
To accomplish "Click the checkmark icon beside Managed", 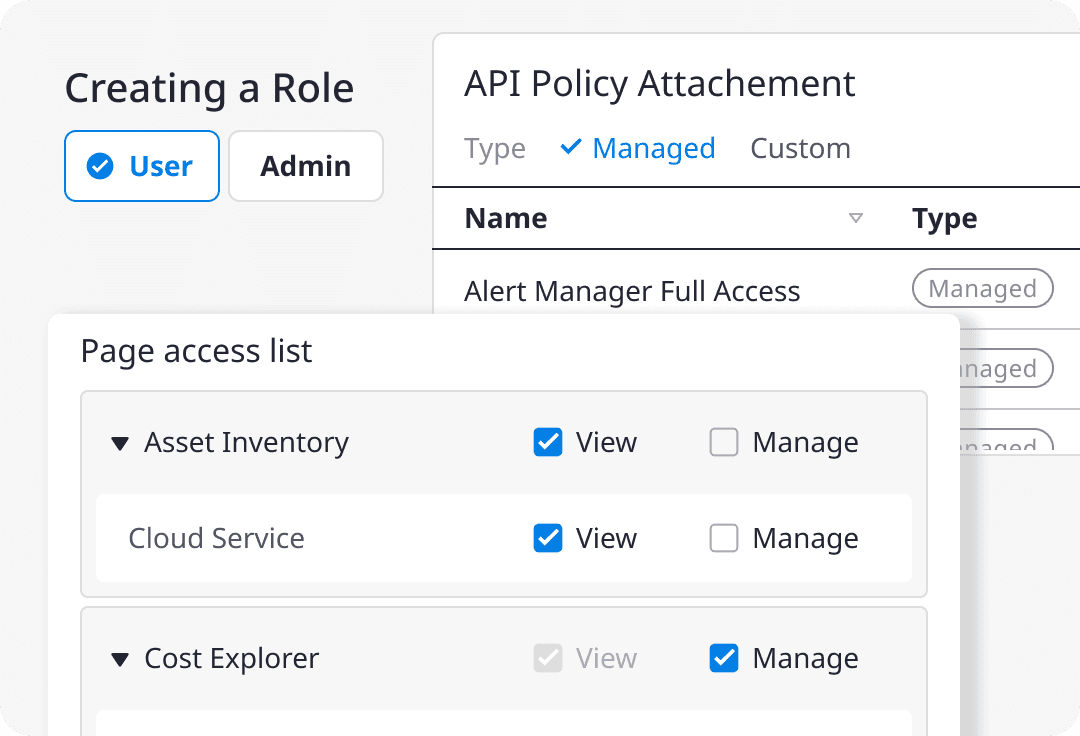I will click(570, 147).
